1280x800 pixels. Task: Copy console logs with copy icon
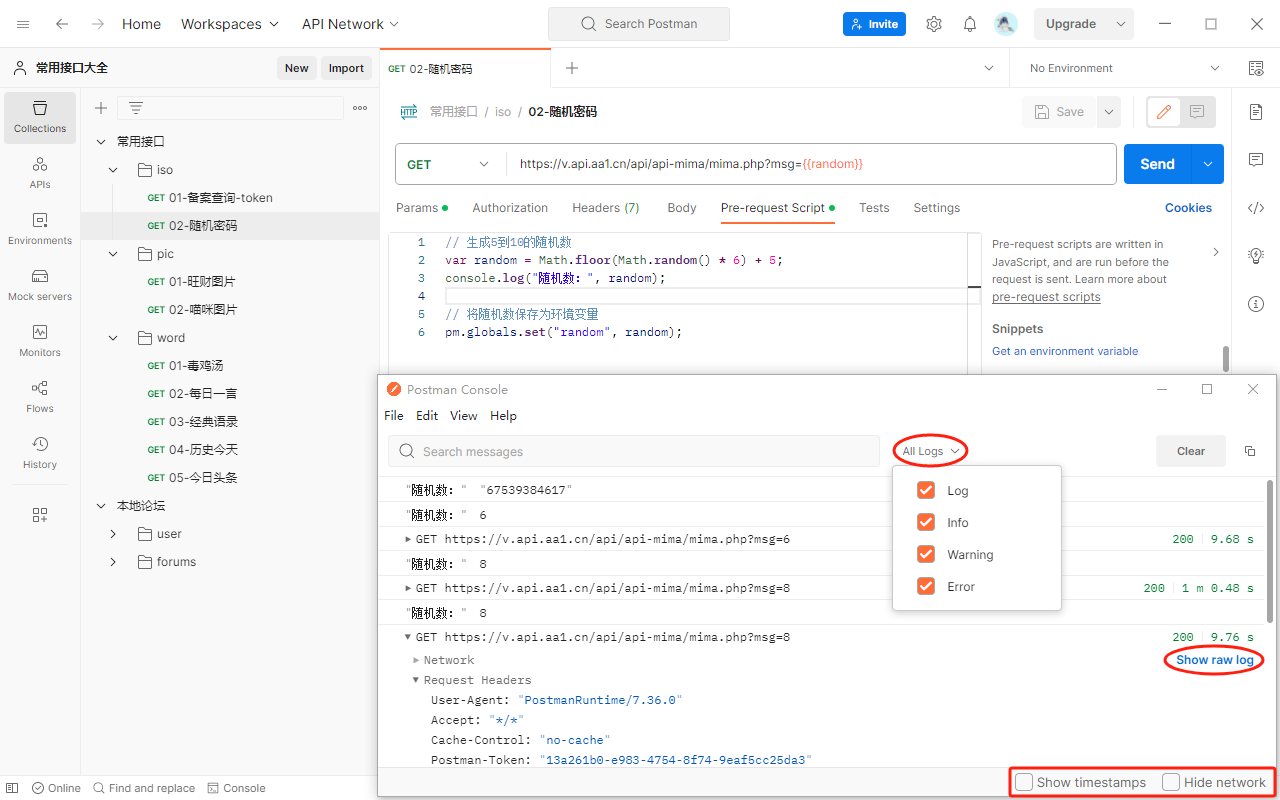coord(1250,451)
